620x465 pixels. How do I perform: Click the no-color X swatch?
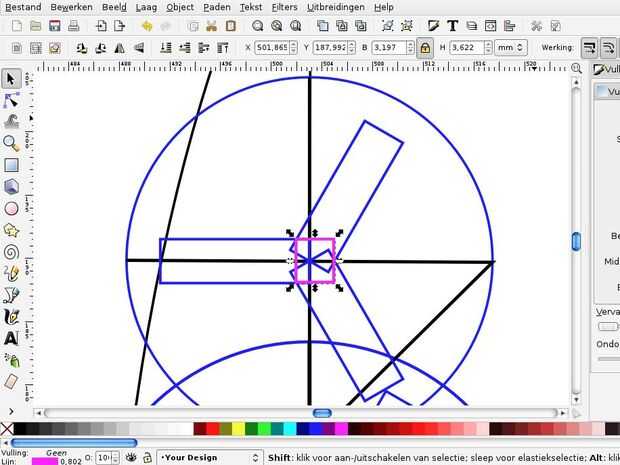7,429
